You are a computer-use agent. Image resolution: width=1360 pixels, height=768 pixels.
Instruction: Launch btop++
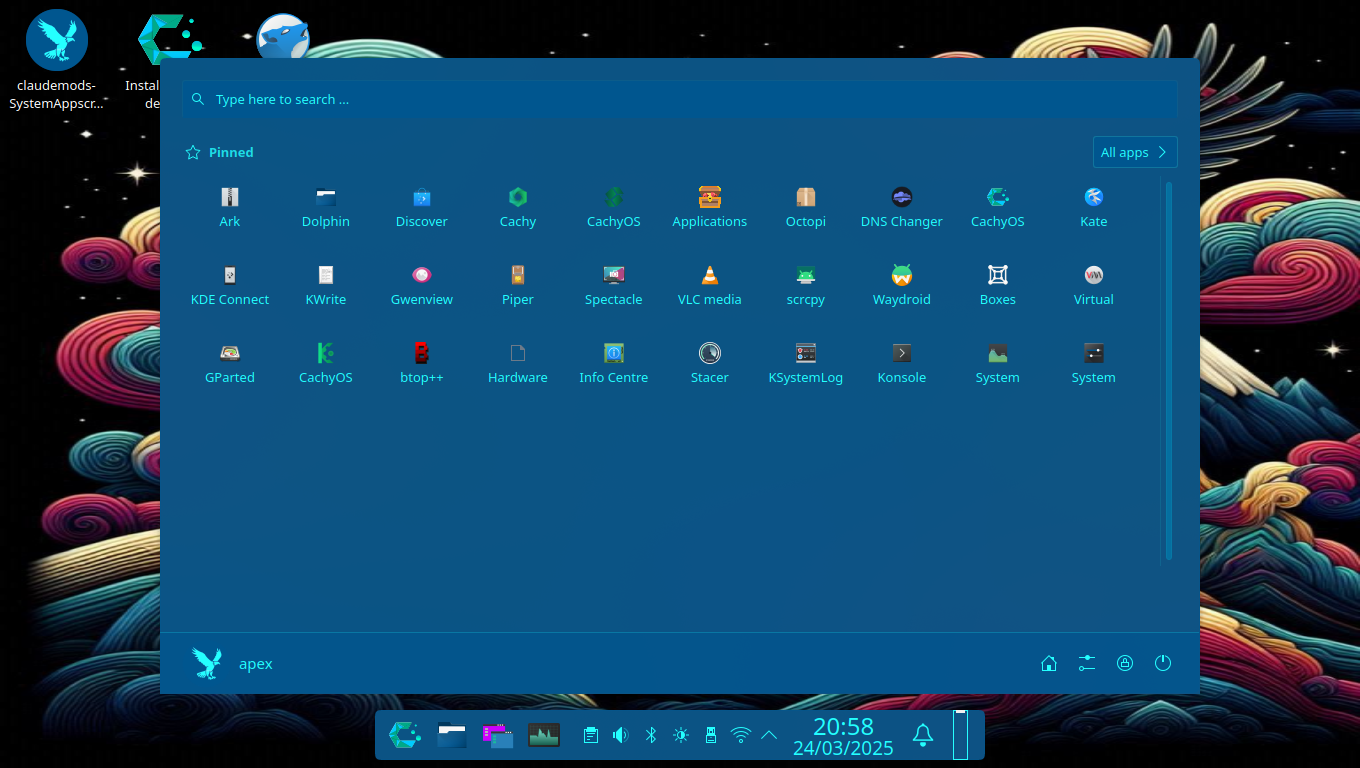click(422, 363)
